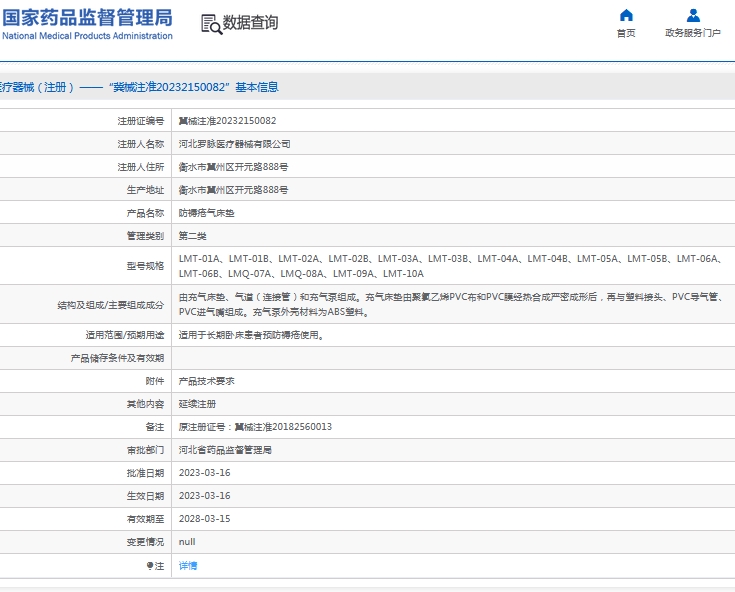Click the 数据查询 magnifier document icon
The image size is (735, 592).
point(211,24)
